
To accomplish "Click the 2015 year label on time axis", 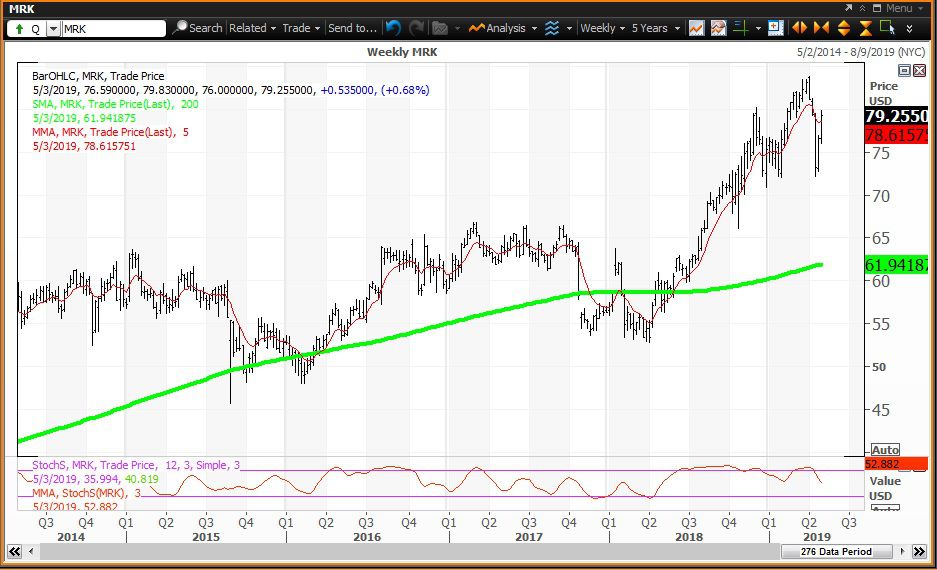I will 206,537.
